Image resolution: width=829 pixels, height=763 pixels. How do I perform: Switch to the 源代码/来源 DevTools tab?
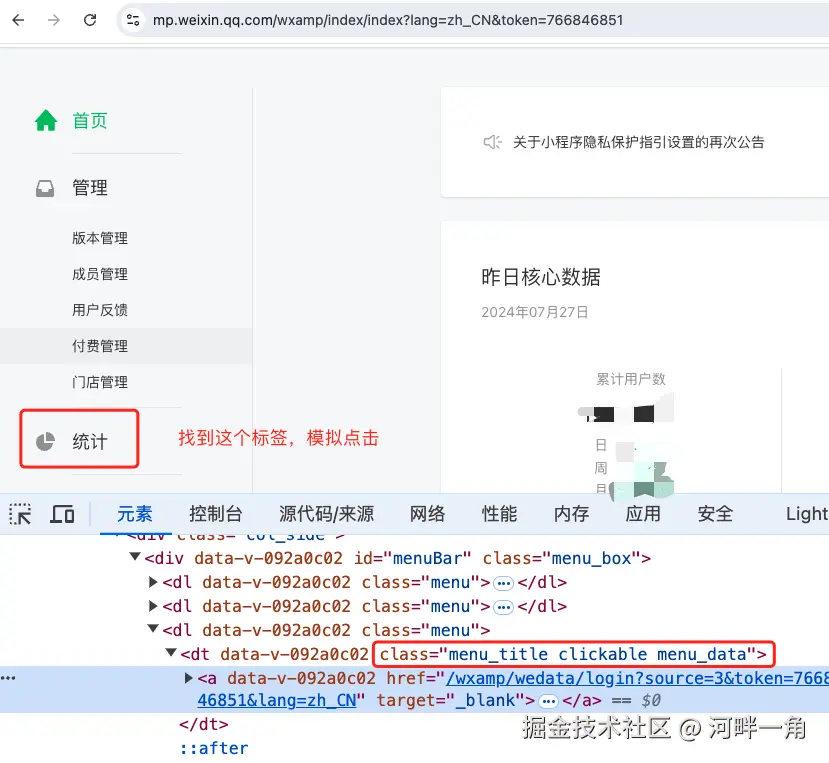pyautogui.click(x=326, y=514)
